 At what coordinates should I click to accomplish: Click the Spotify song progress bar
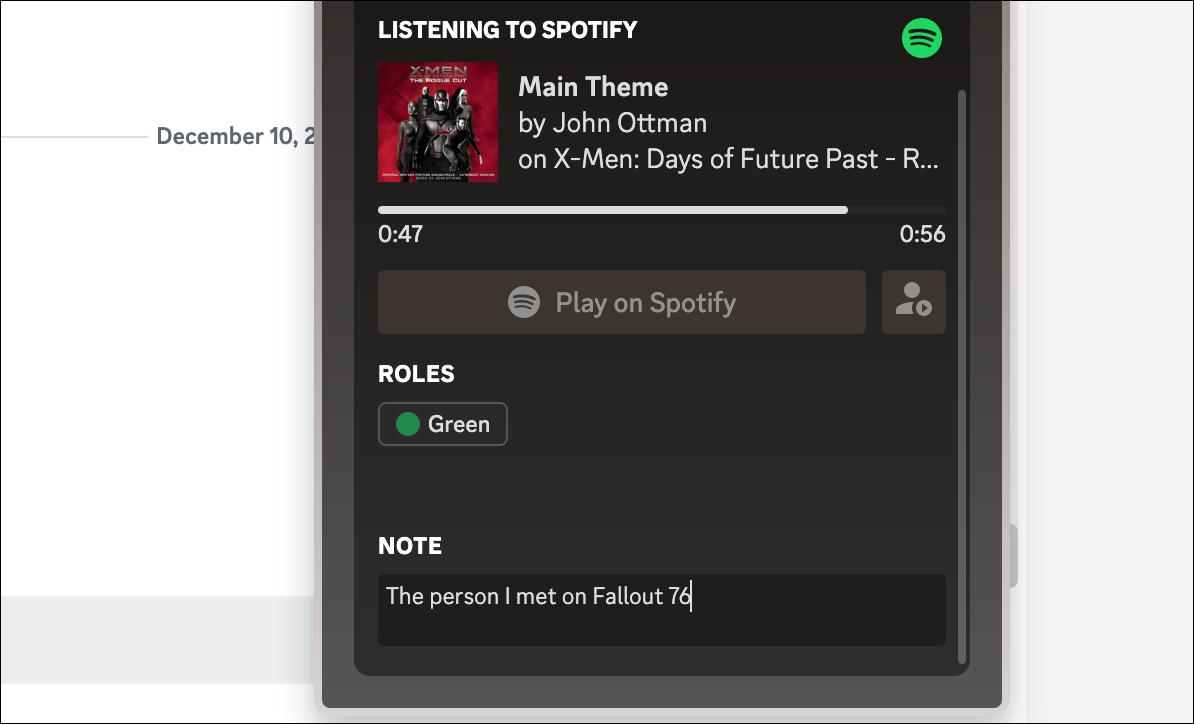point(662,210)
